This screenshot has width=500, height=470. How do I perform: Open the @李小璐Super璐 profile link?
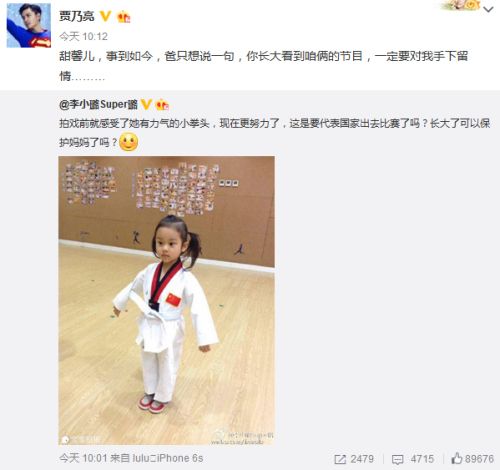(x=98, y=105)
